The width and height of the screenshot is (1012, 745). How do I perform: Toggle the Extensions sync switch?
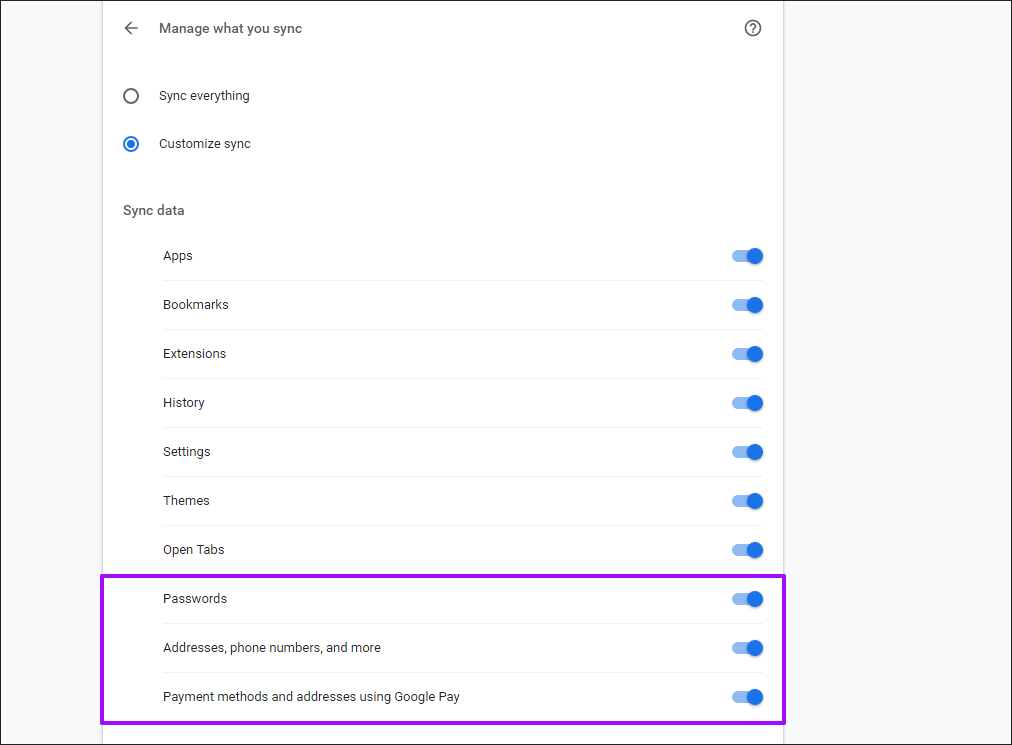pyautogui.click(x=747, y=354)
